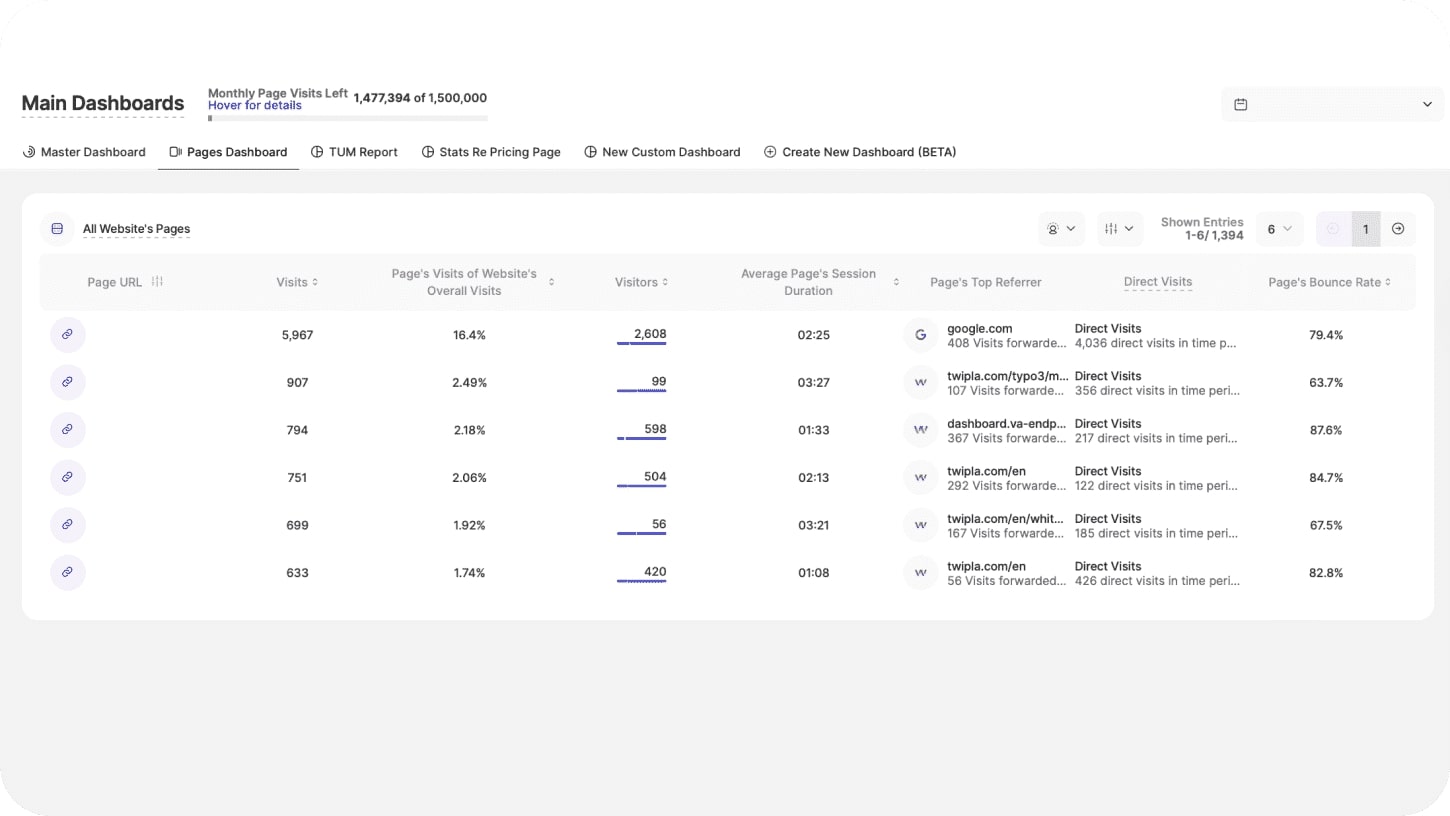Click the previous page arrow icon
The width and height of the screenshot is (1450, 816).
point(1332,229)
